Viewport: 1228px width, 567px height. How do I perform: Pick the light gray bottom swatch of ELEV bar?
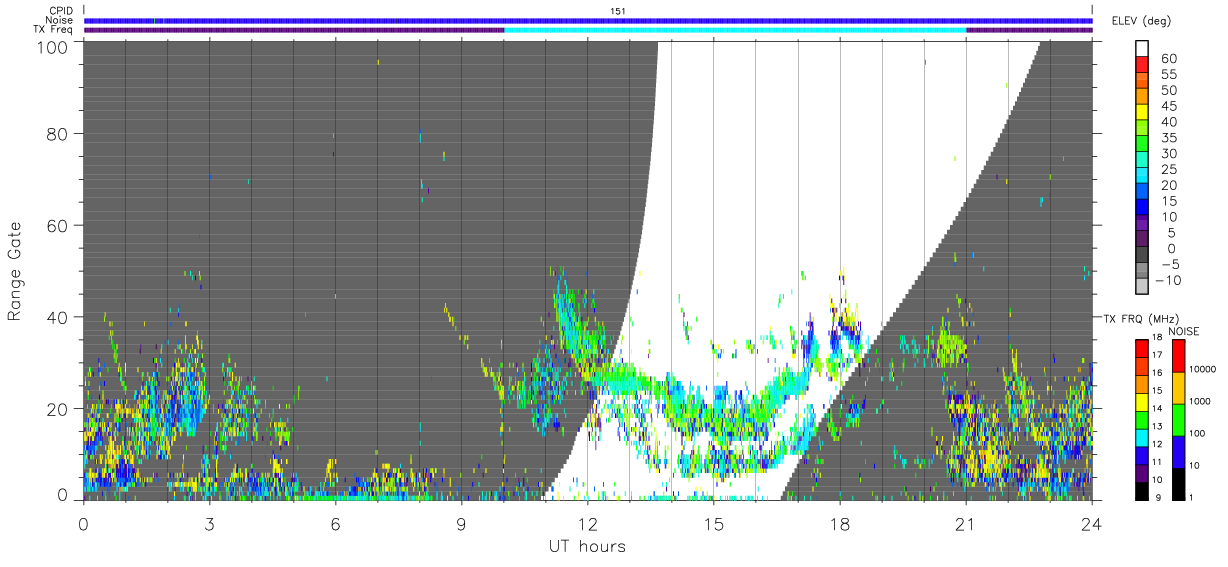(1141, 288)
